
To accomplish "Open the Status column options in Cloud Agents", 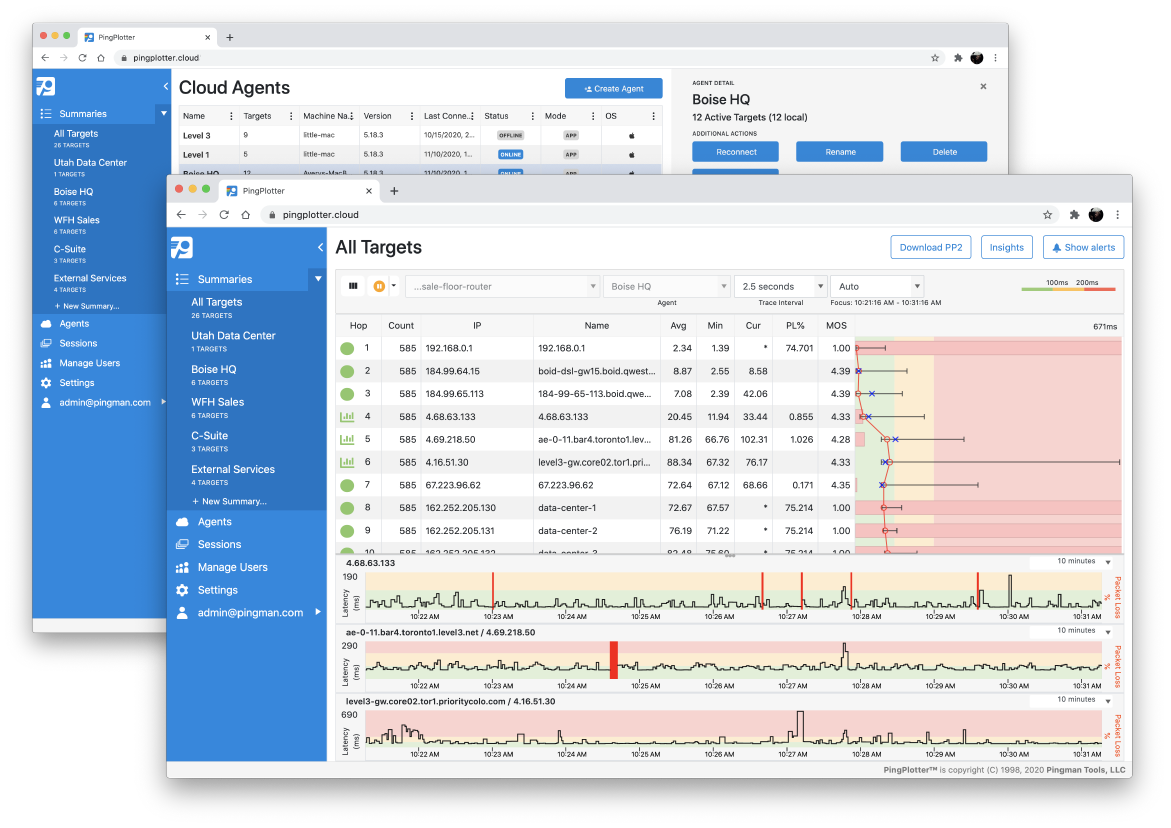I will click(x=532, y=116).
